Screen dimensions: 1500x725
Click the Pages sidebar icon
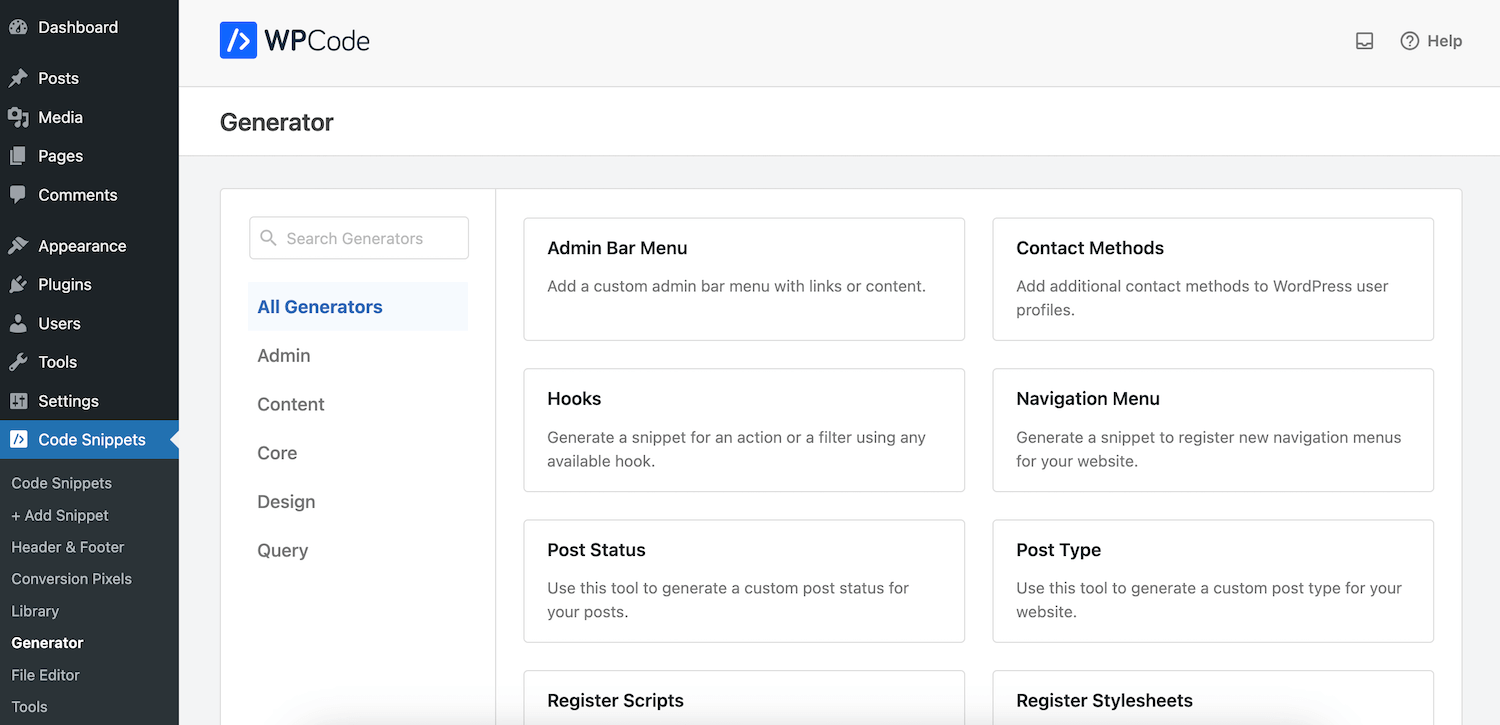18,156
